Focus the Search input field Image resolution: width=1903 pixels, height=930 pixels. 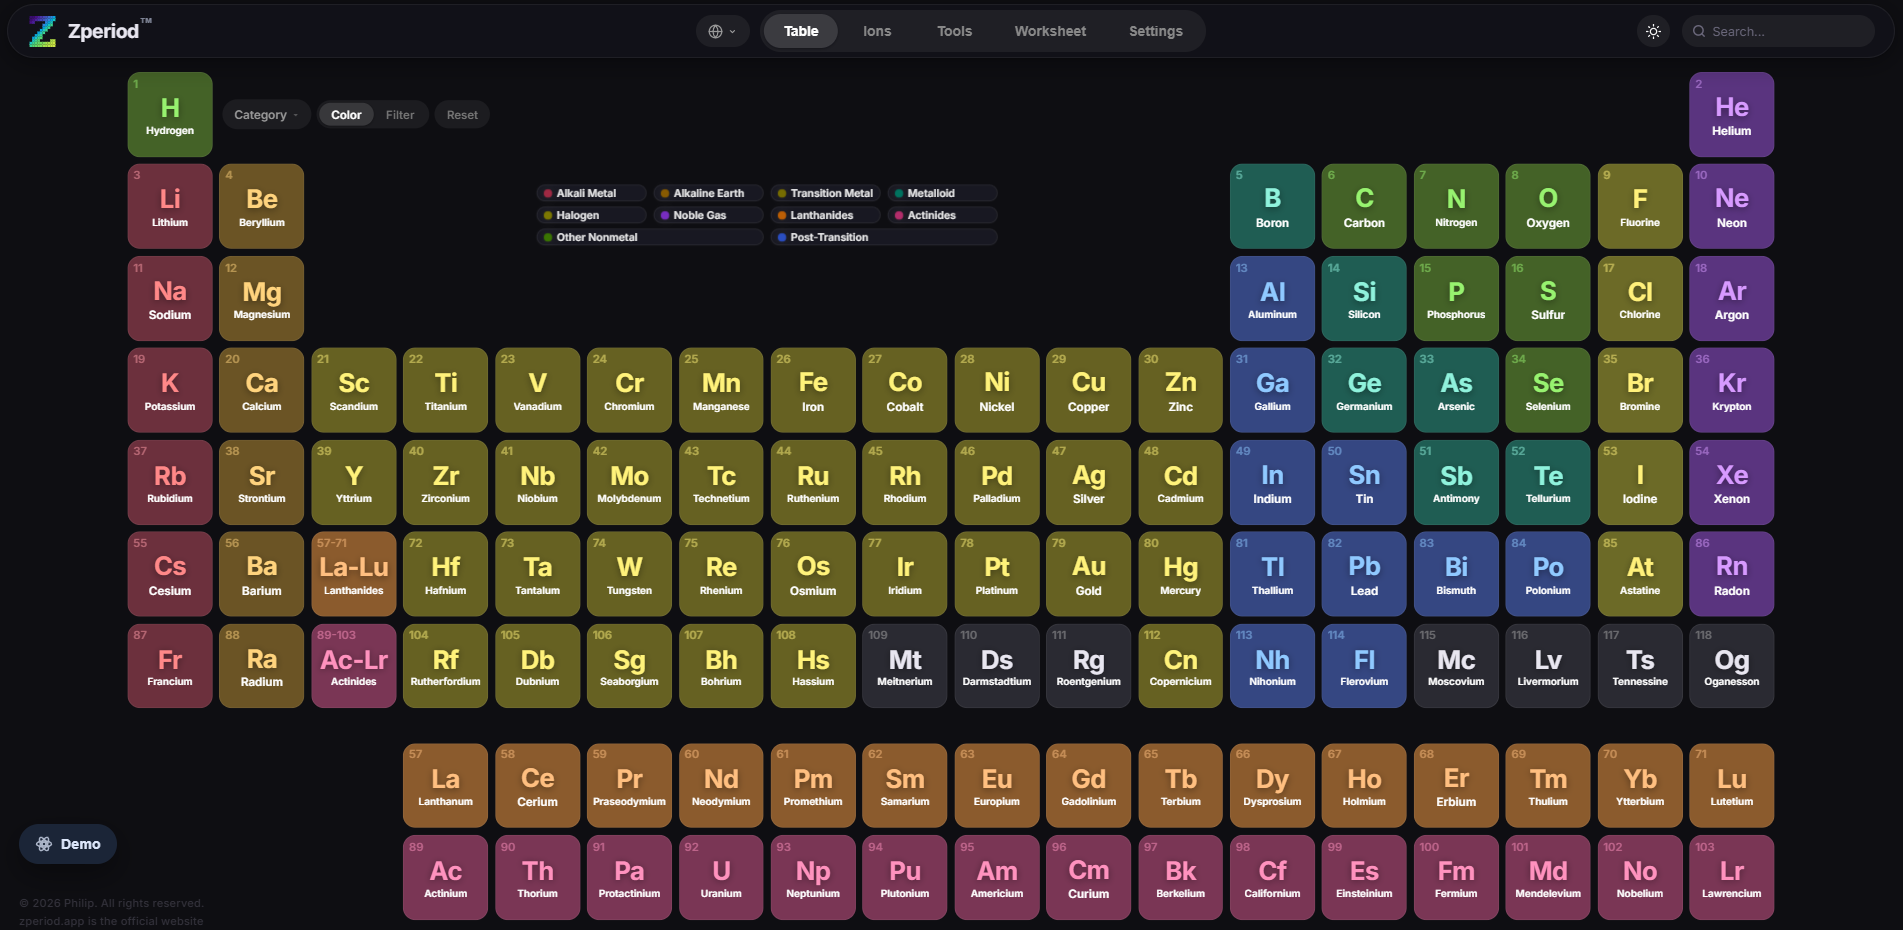pyautogui.click(x=1778, y=31)
